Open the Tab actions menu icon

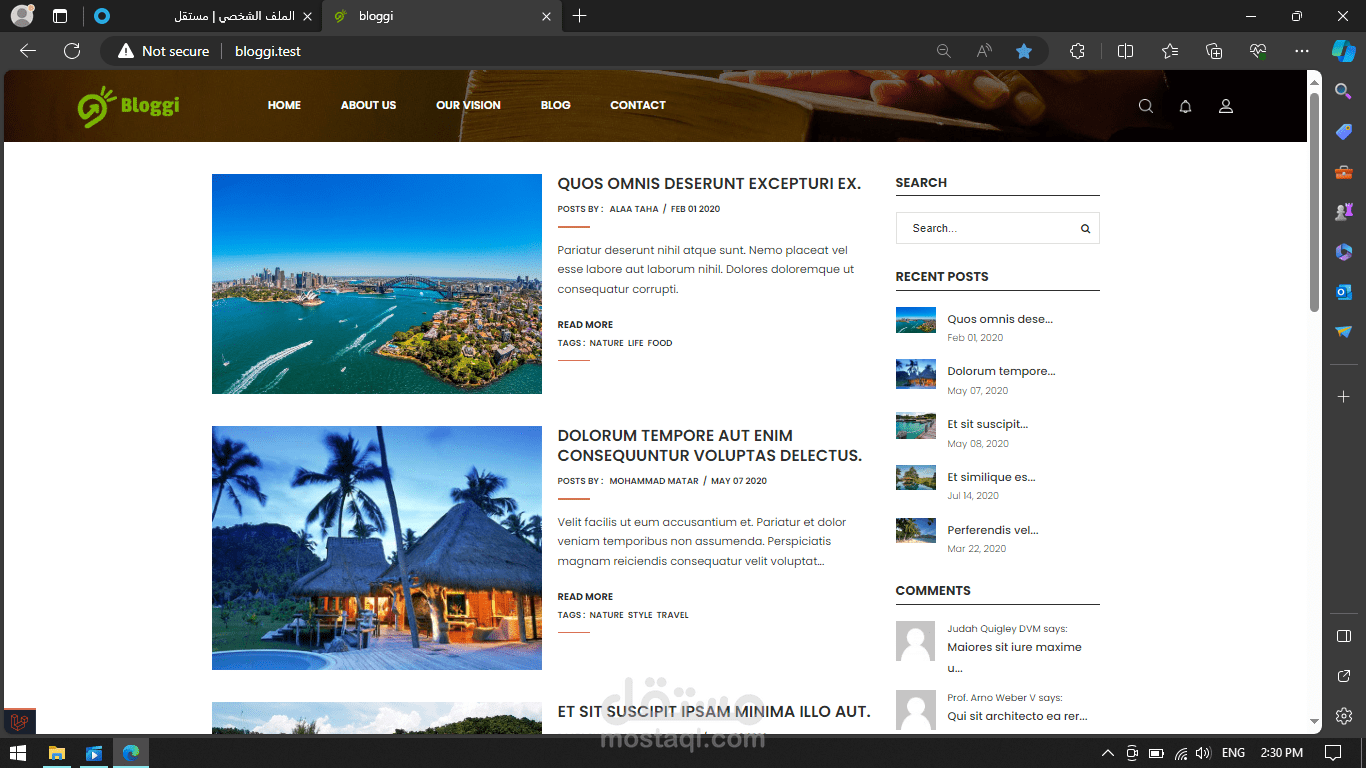[60, 16]
